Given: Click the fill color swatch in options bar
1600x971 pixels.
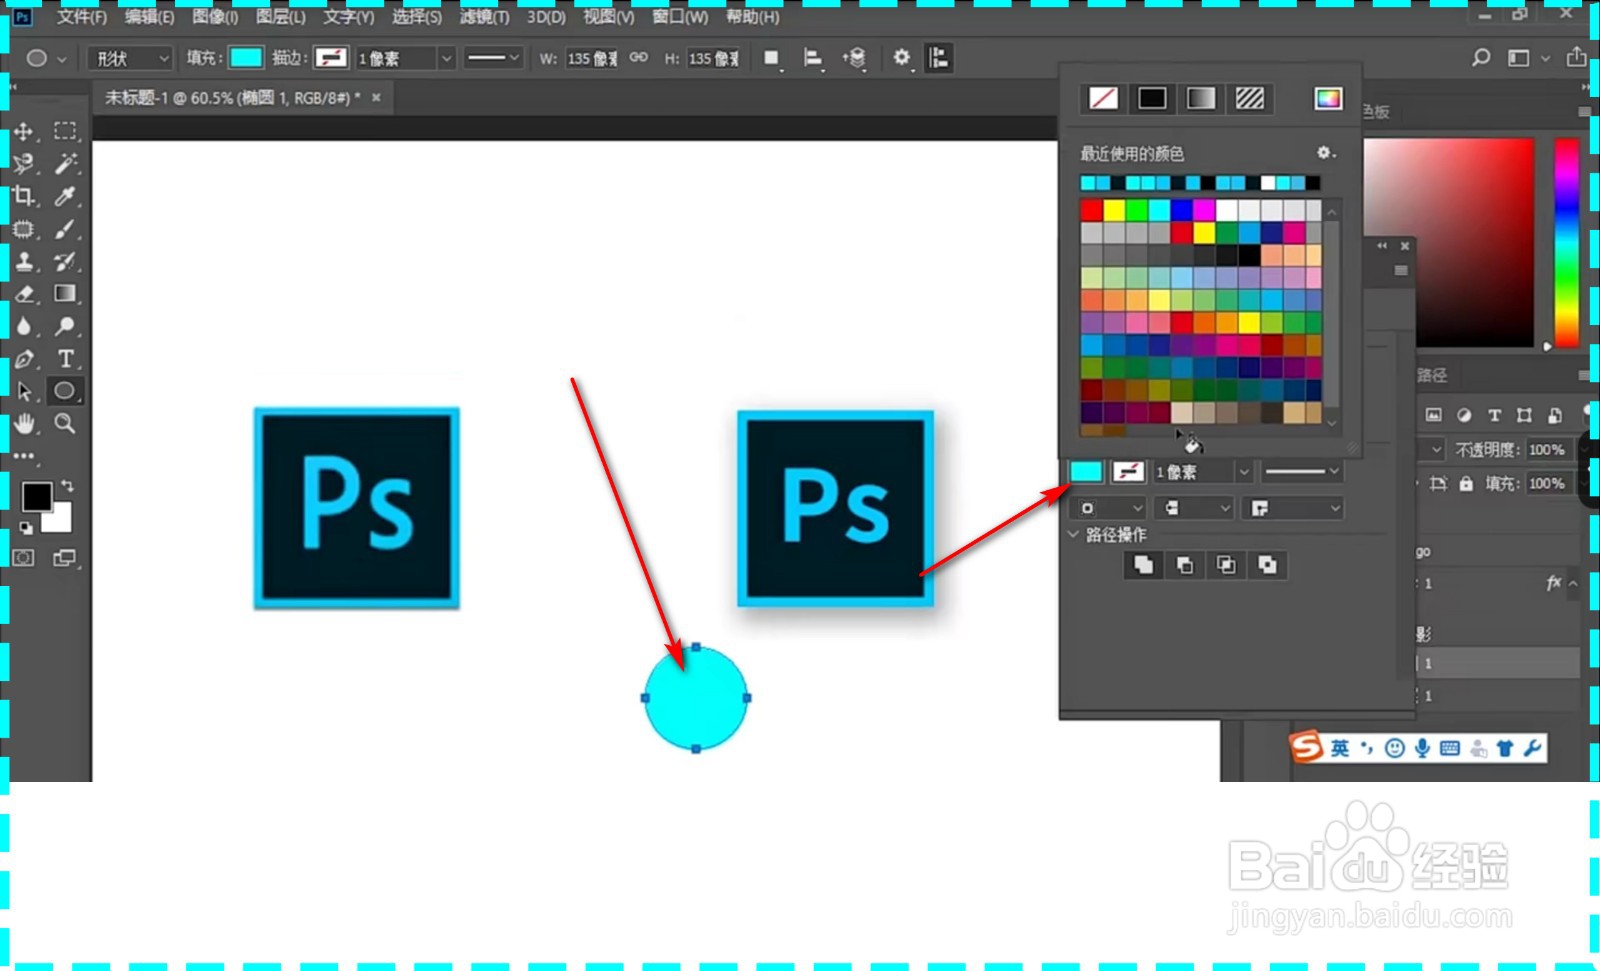Looking at the screenshot, I should point(246,58).
